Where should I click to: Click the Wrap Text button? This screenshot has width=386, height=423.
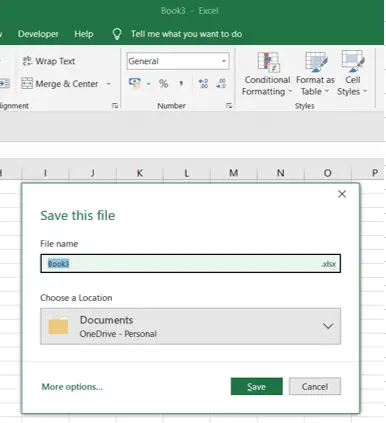[x=49, y=61]
